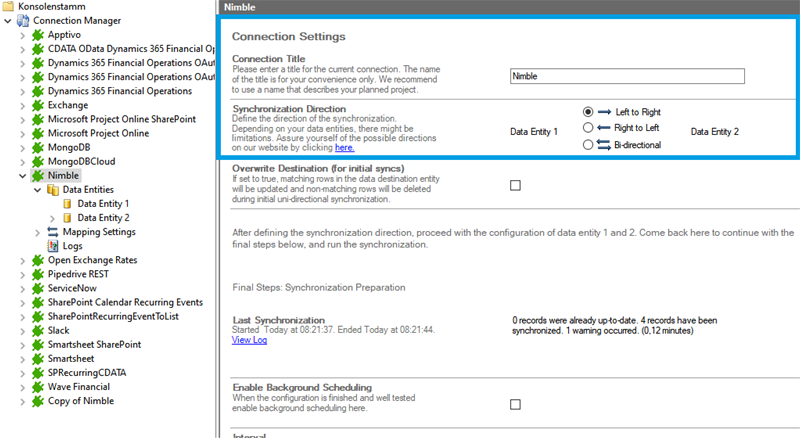Image resolution: width=800 pixels, height=438 pixels.
Task: Select Bi-directional synchronization option
Action: pyautogui.click(x=588, y=145)
